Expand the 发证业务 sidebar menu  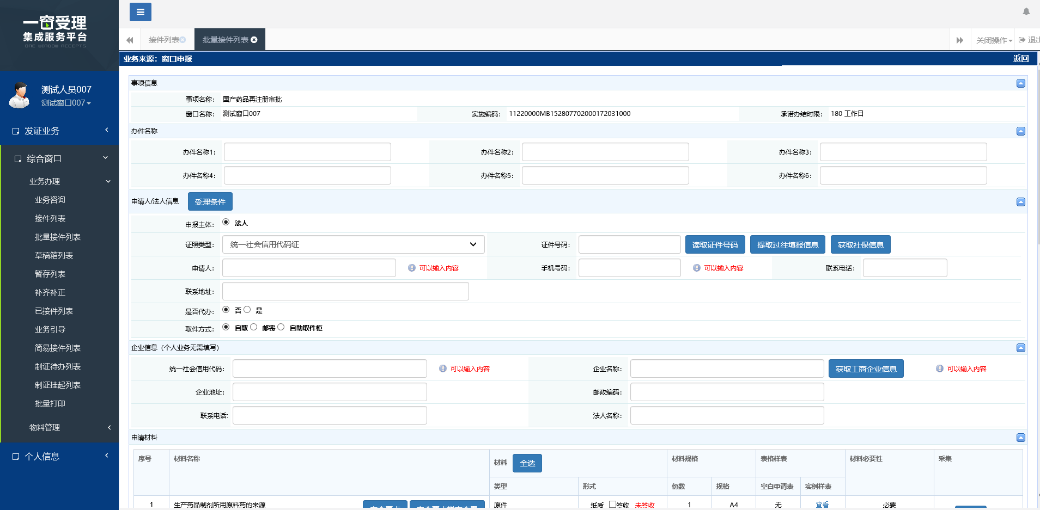point(60,131)
